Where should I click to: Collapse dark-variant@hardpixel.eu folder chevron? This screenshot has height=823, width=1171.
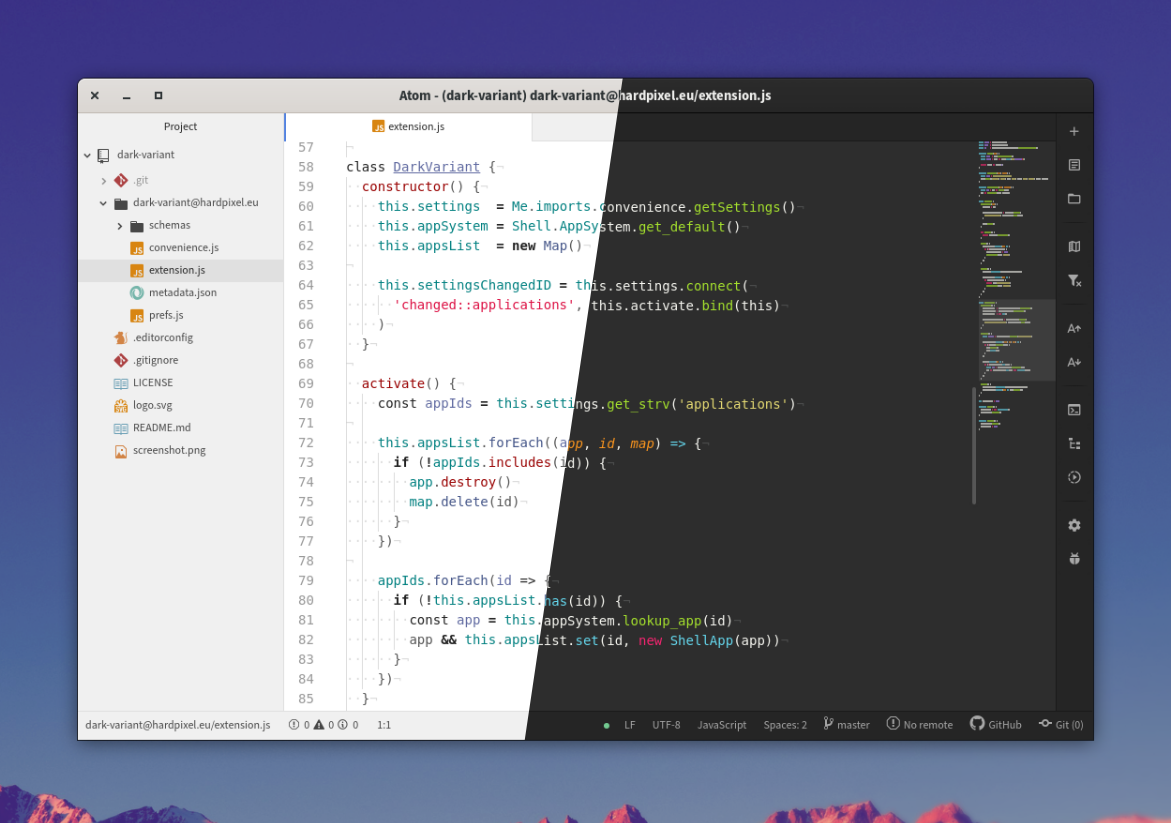point(103,203)
